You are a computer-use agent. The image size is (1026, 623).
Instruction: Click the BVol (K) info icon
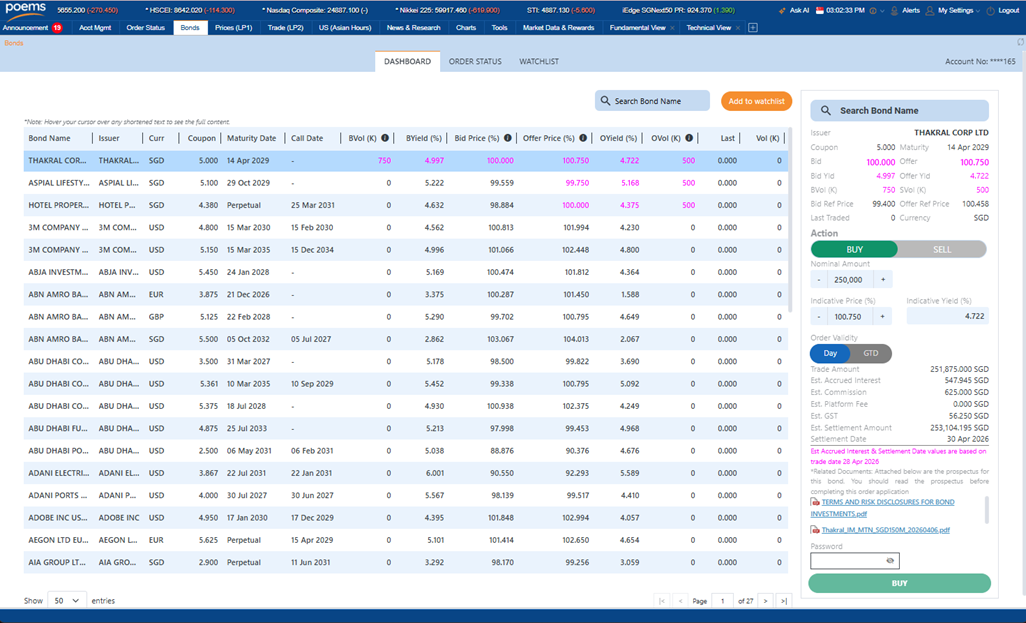(385, 138)
